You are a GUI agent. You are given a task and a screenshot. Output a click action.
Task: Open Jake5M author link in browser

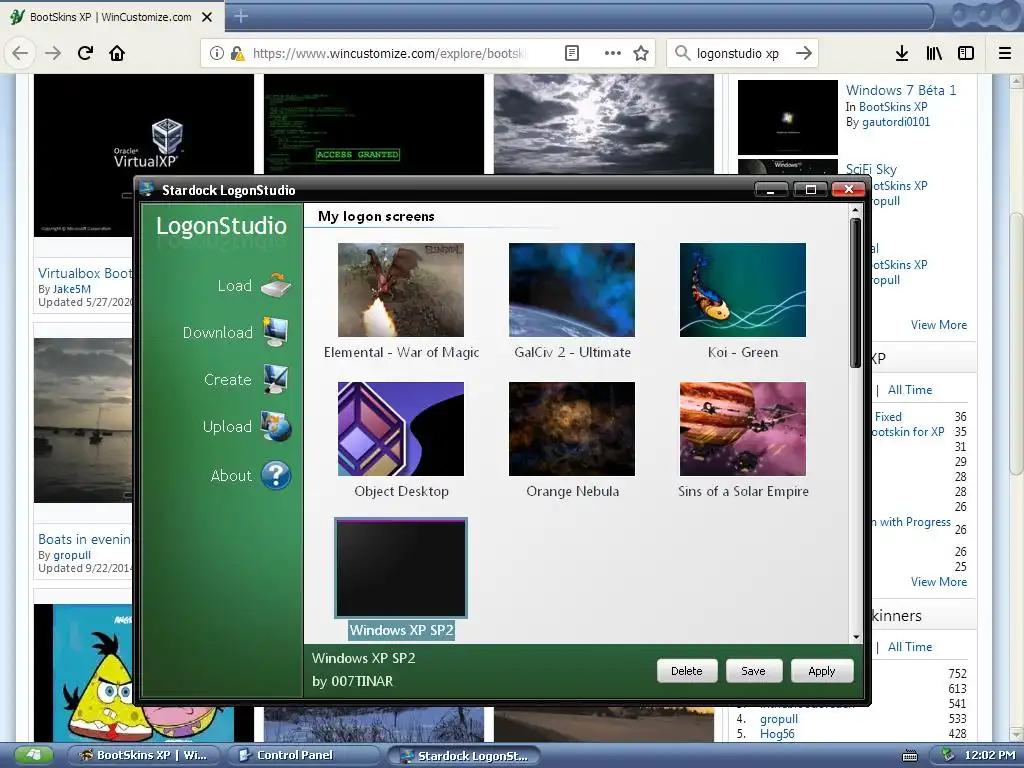point(72,289)
